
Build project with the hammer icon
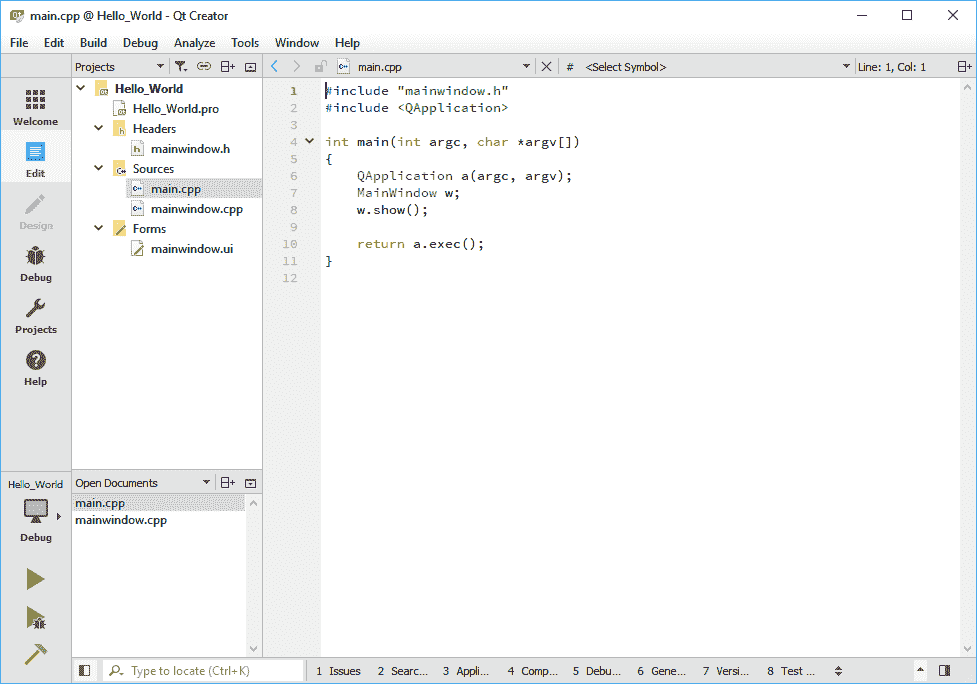tap(36, 653)
